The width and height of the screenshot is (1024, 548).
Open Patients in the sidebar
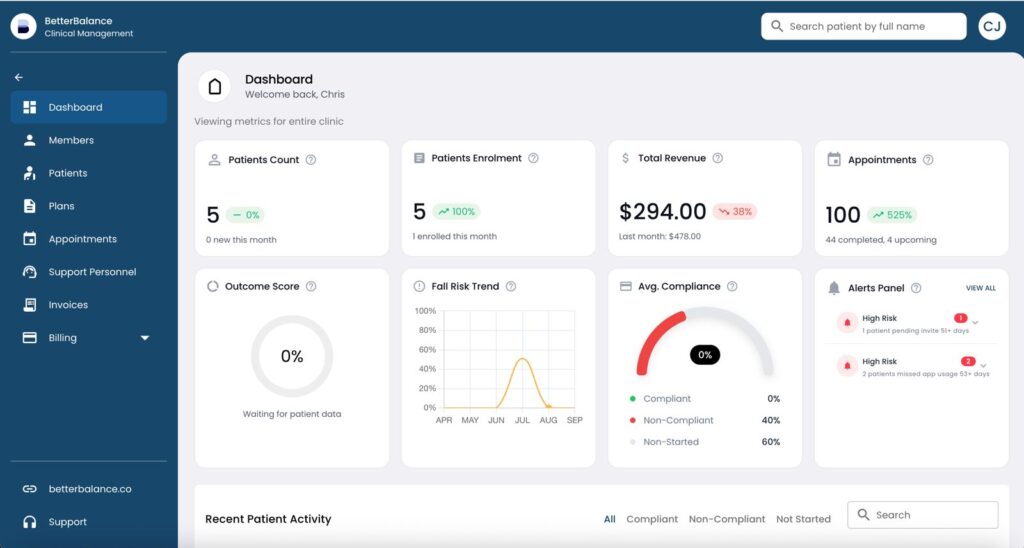[67, 173]
